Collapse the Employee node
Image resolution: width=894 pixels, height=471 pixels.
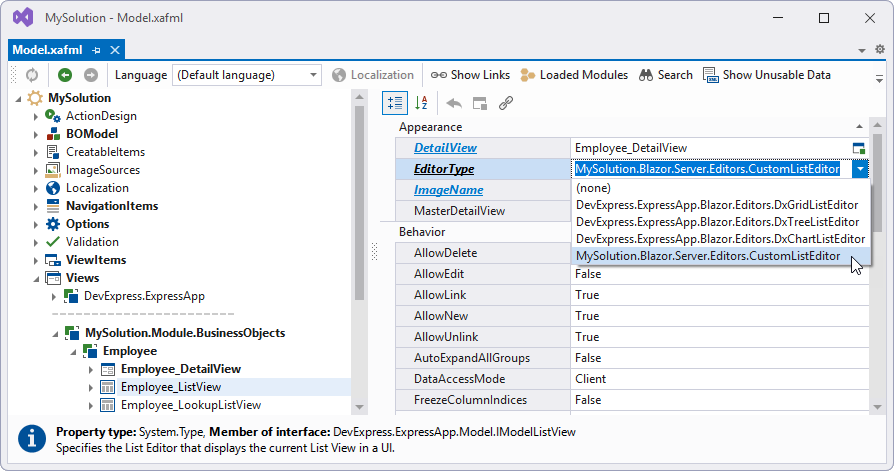pos(73,352)
